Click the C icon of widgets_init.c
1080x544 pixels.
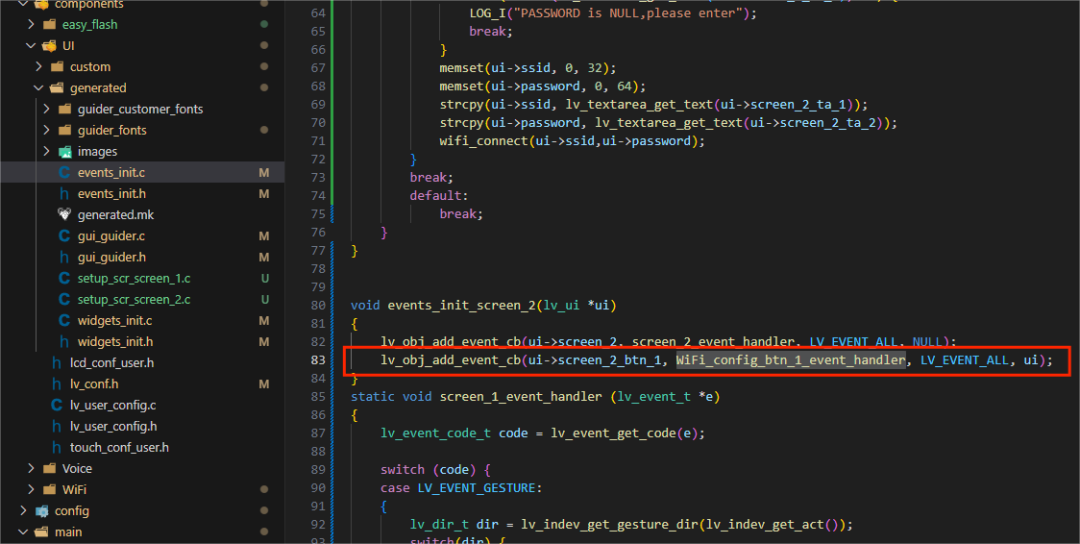pyautogui.click(x=65, y=320)
